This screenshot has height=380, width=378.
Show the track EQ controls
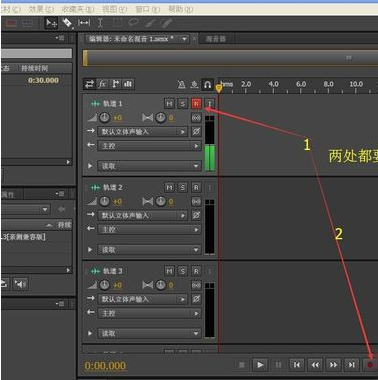point(128,84)
